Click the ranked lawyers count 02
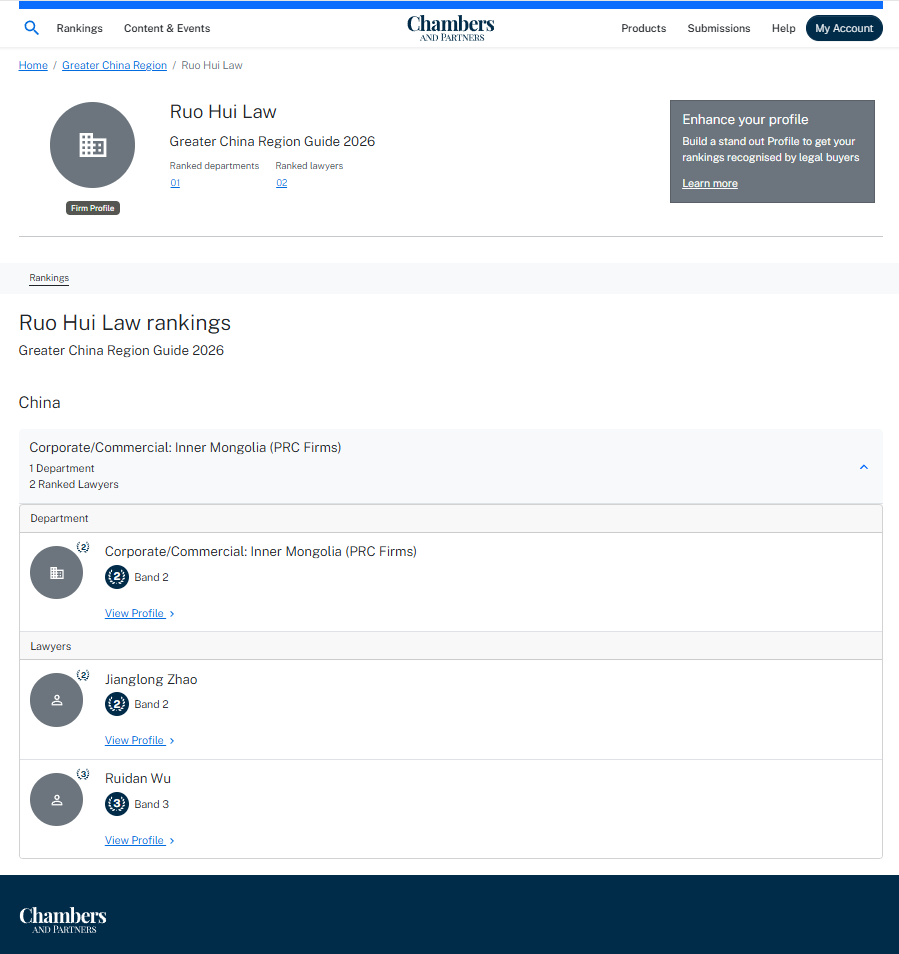899x954 pixels. [281, 183]
